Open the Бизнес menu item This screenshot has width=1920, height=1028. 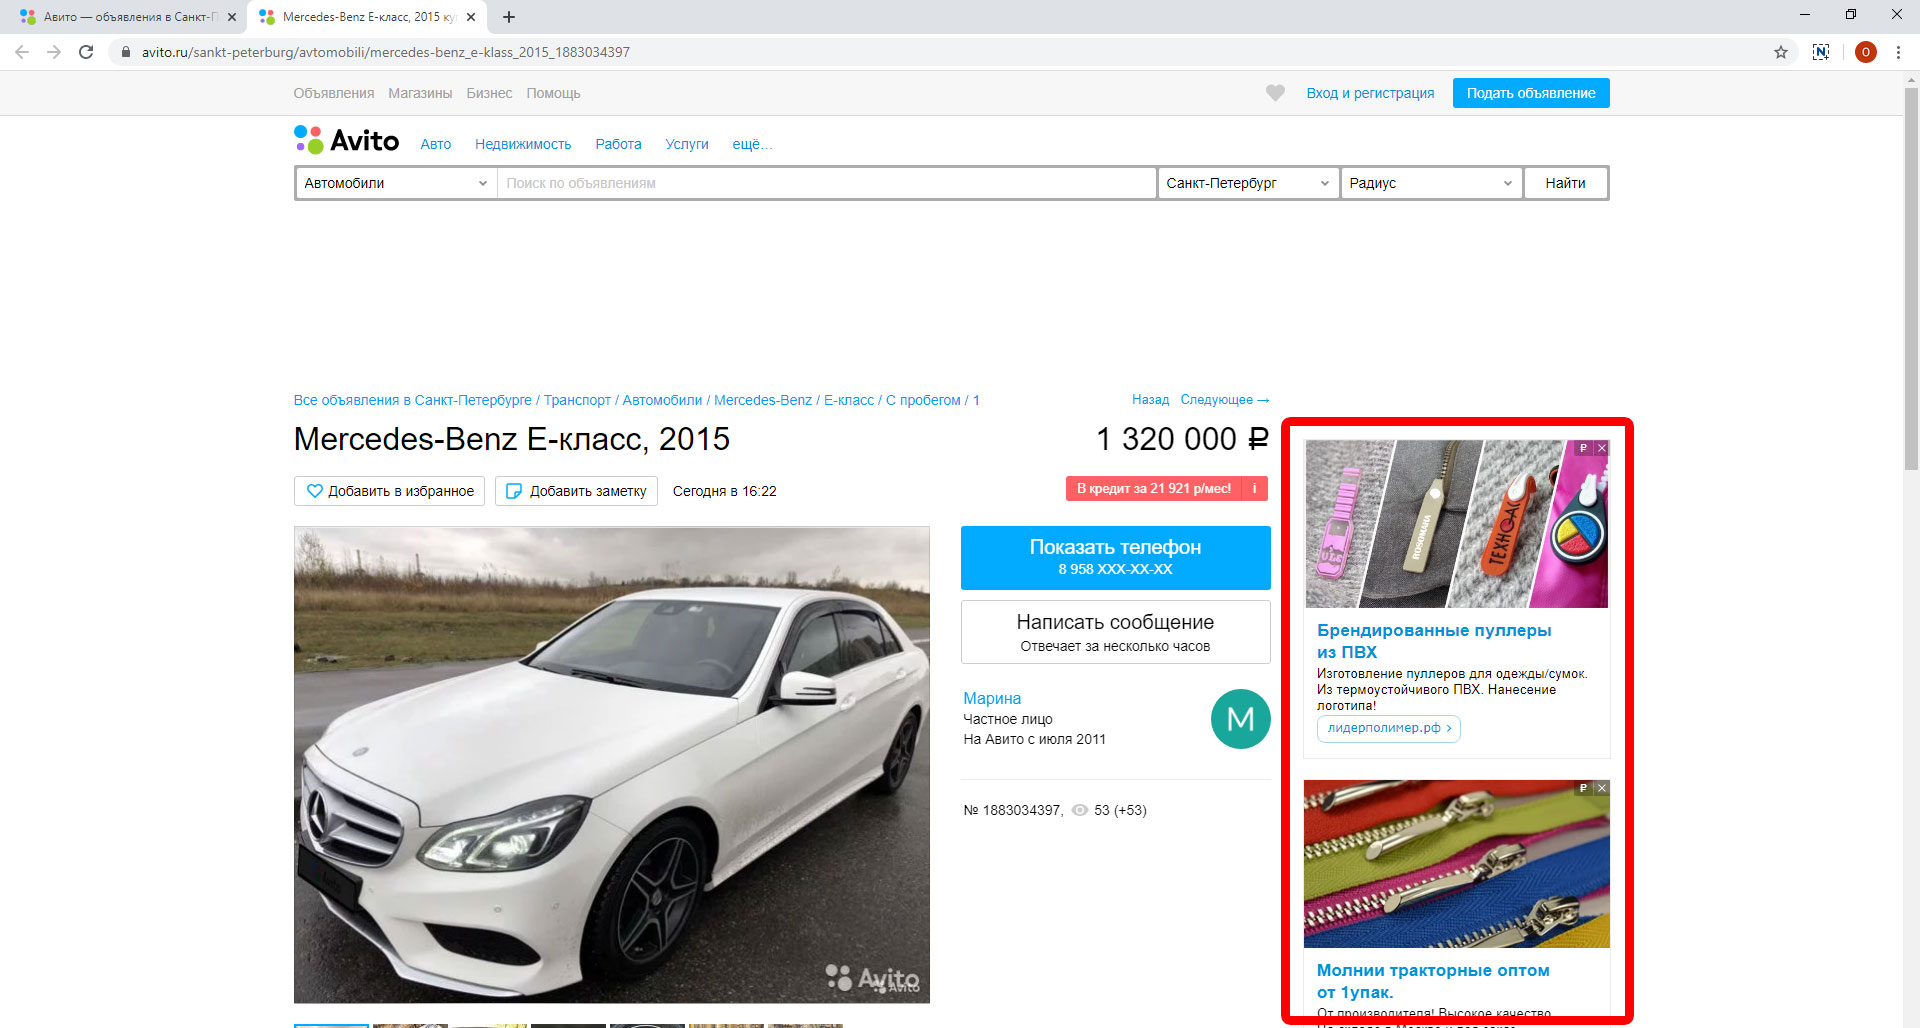point(489,93)
